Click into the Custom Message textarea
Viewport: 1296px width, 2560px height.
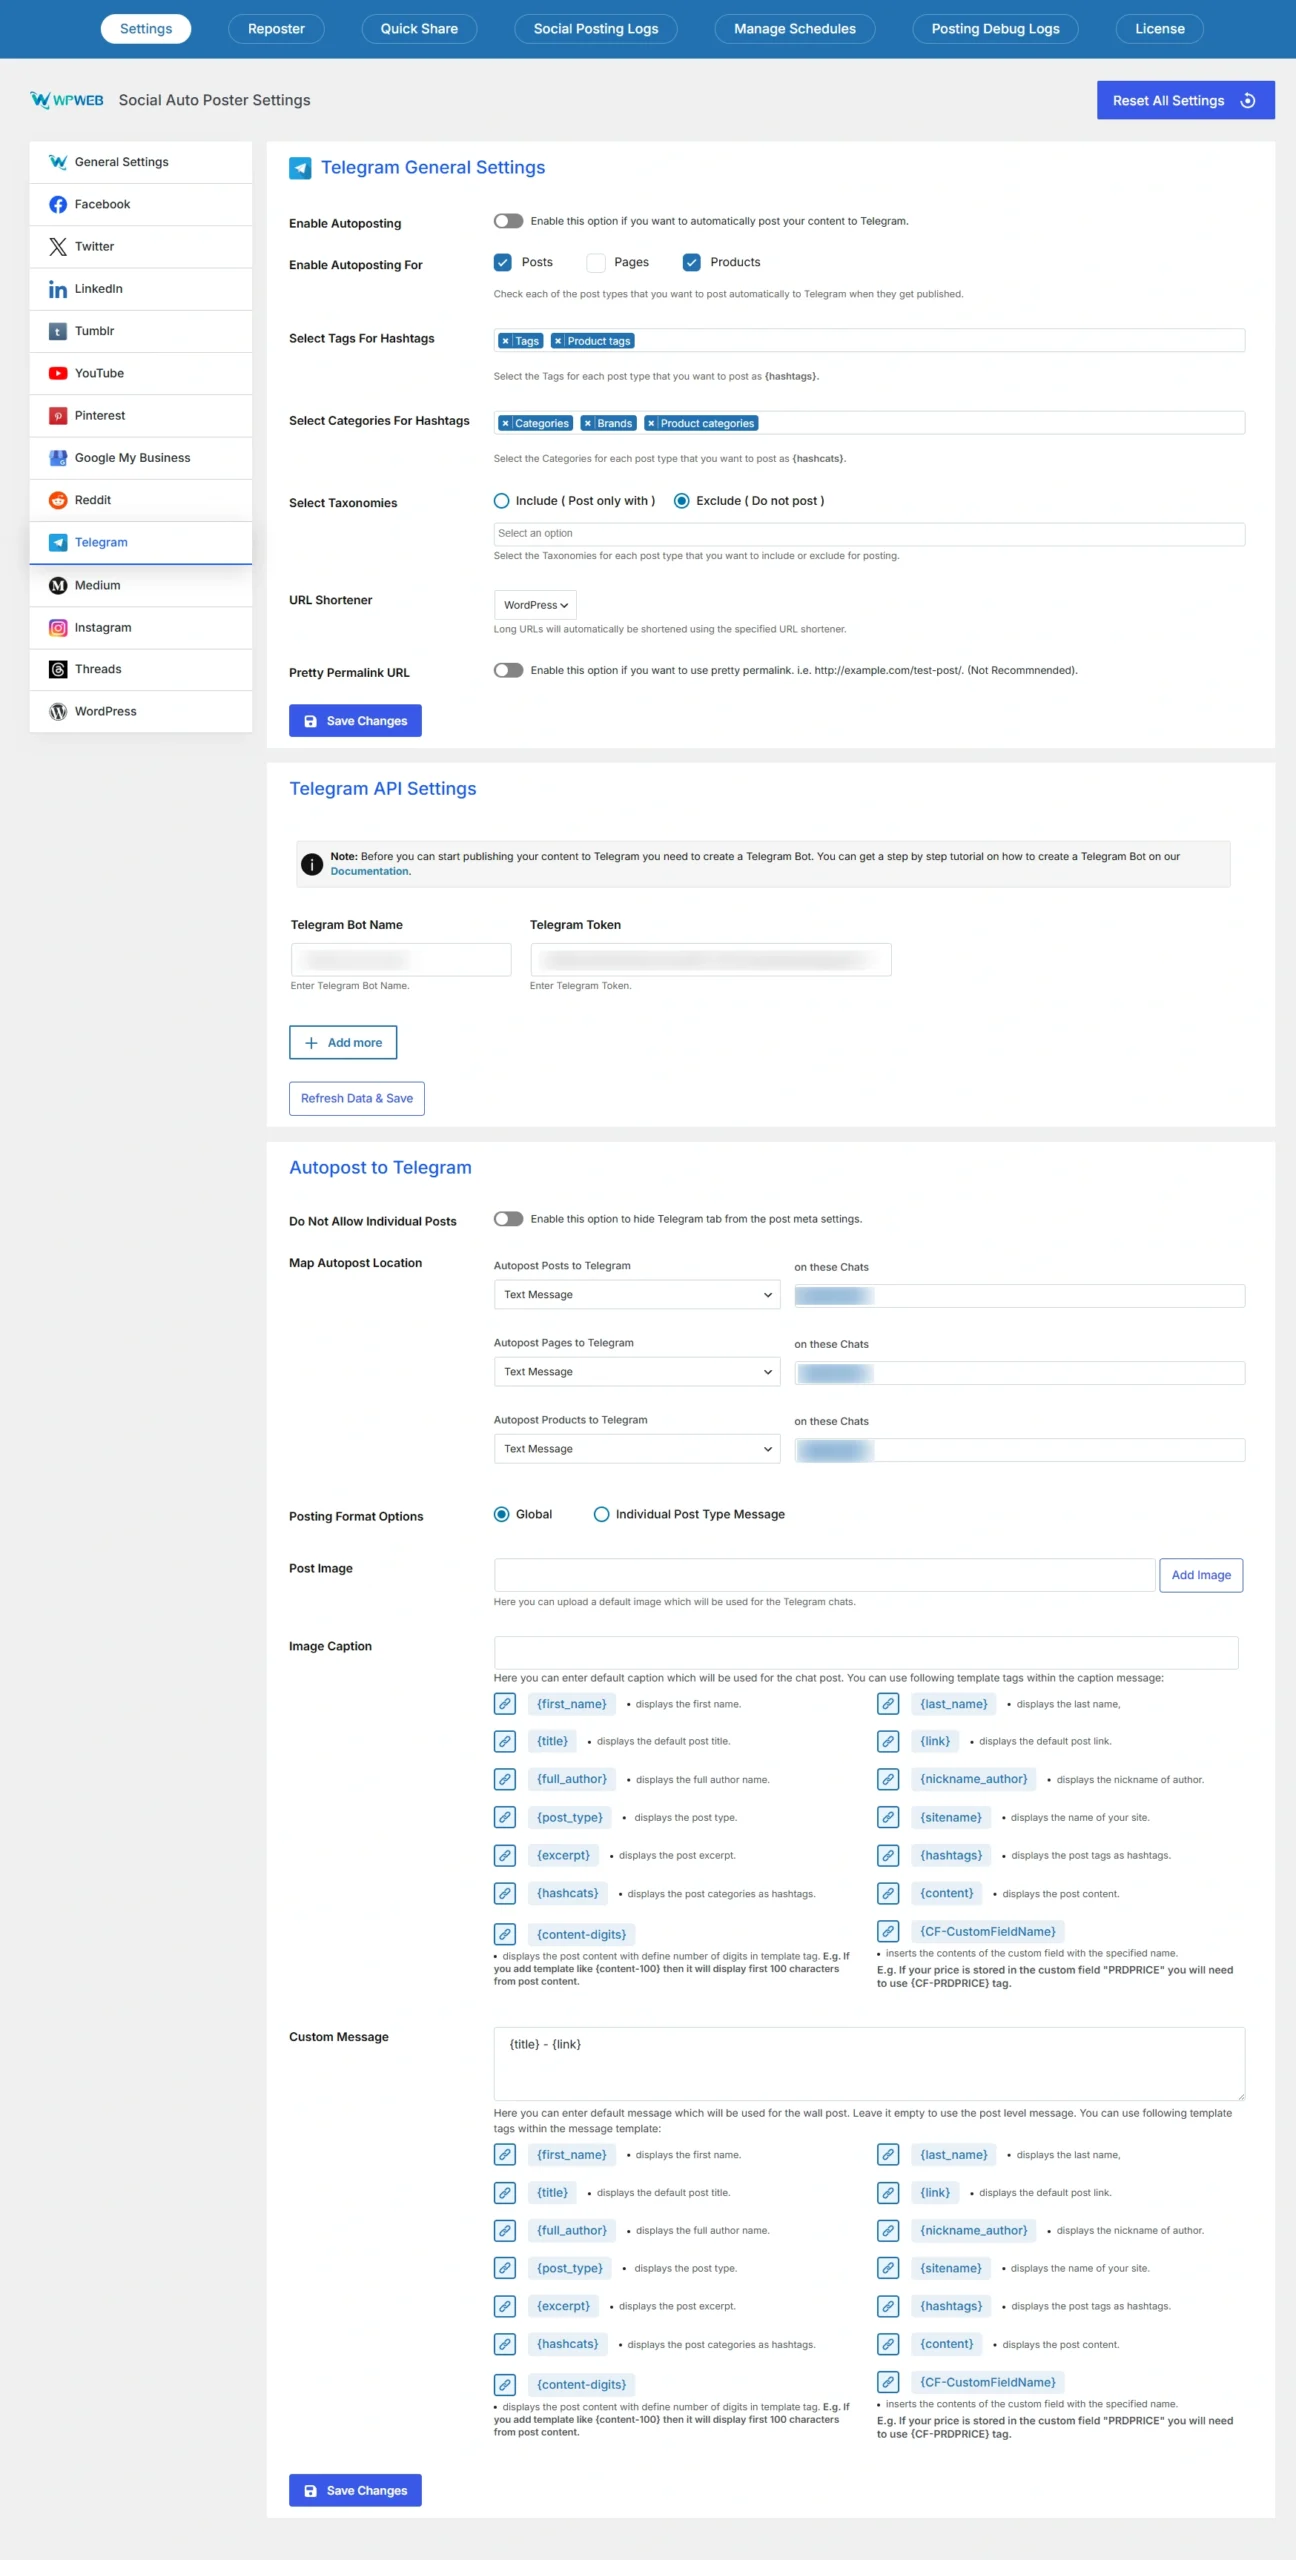click(869, 2064)
